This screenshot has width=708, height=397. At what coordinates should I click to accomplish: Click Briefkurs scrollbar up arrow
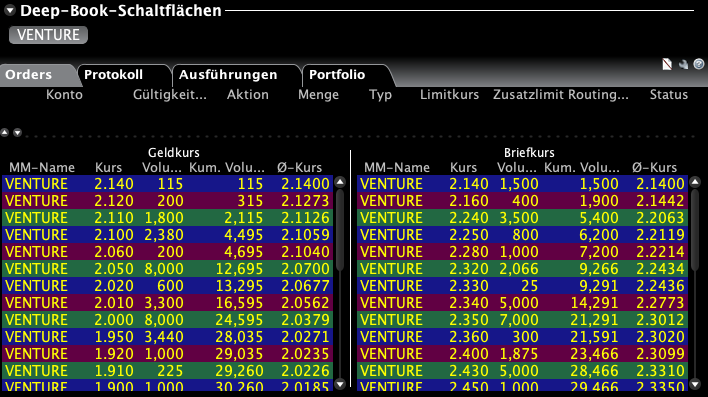(695, 182)
